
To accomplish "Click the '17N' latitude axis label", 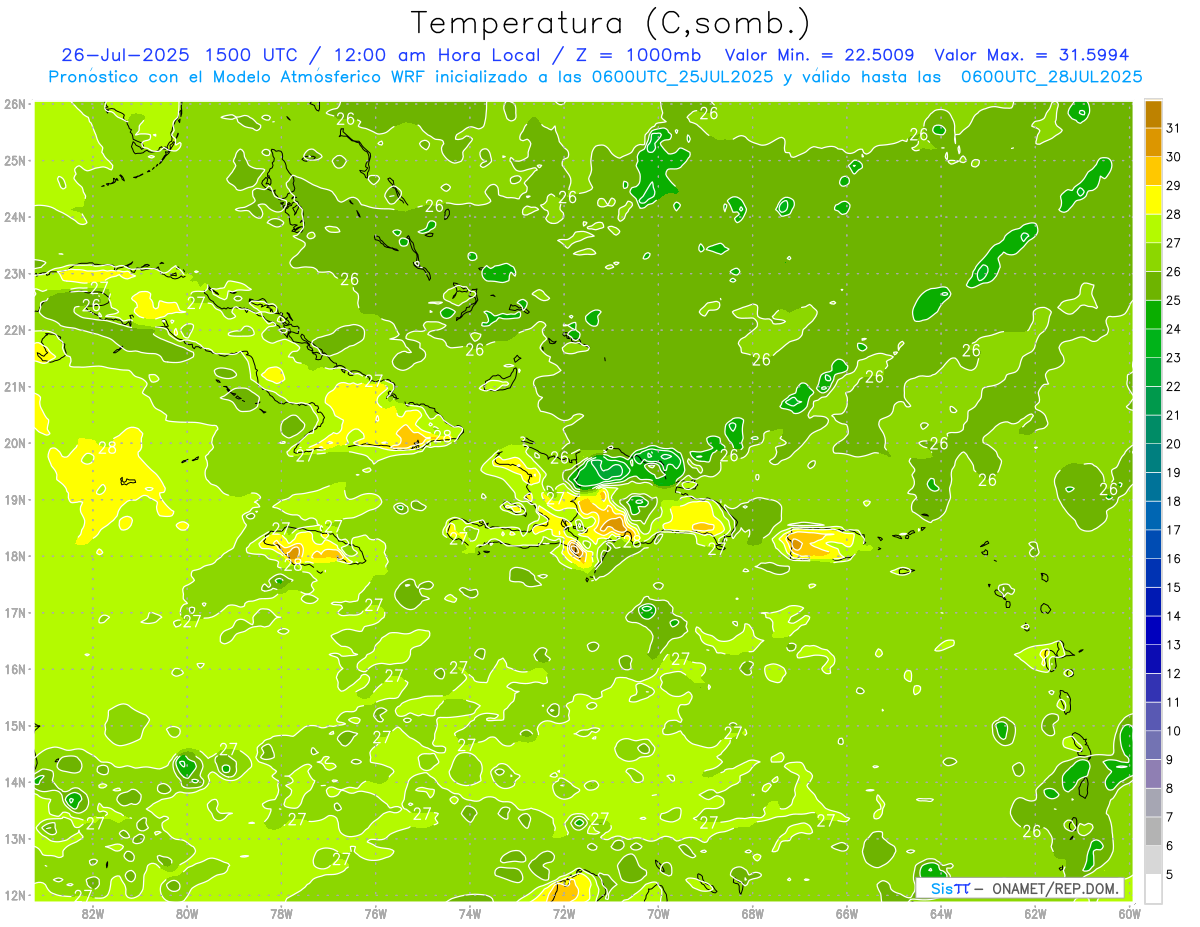I will (14, 613).
